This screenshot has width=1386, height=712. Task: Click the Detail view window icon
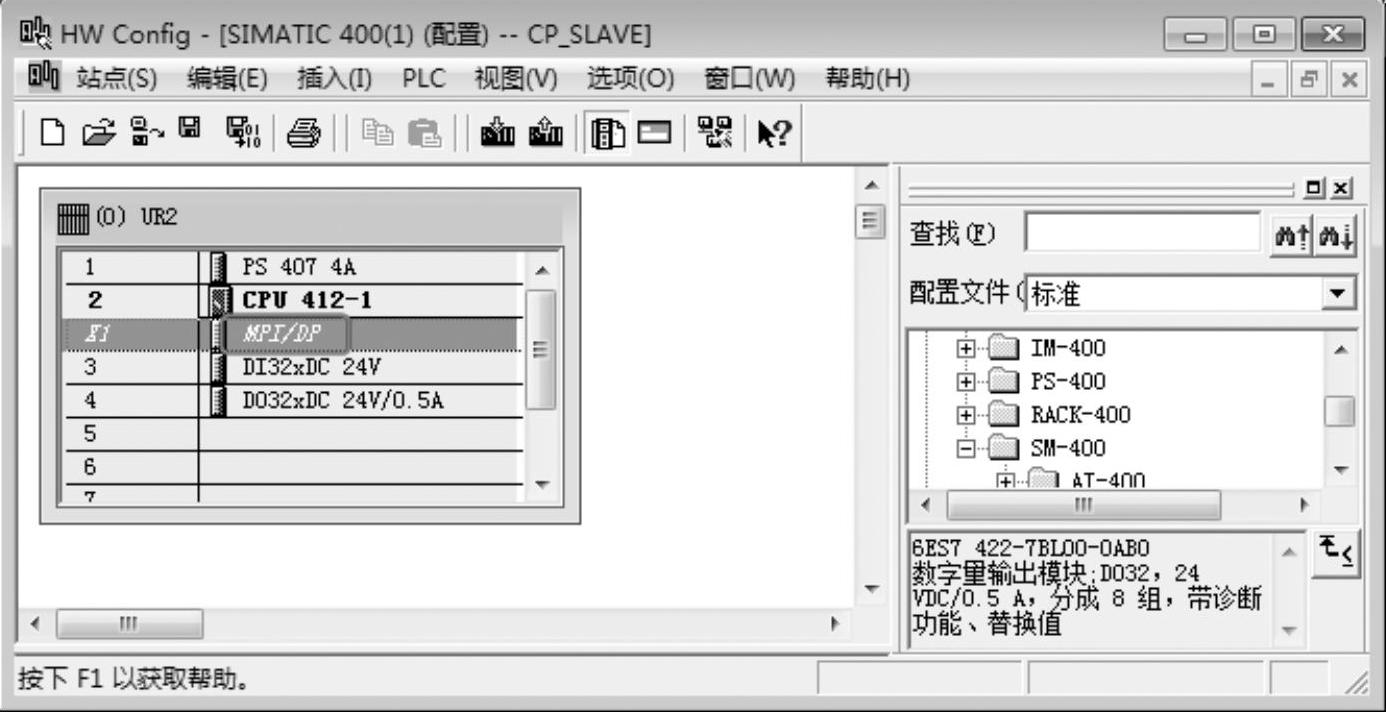[x=657, y=130]
